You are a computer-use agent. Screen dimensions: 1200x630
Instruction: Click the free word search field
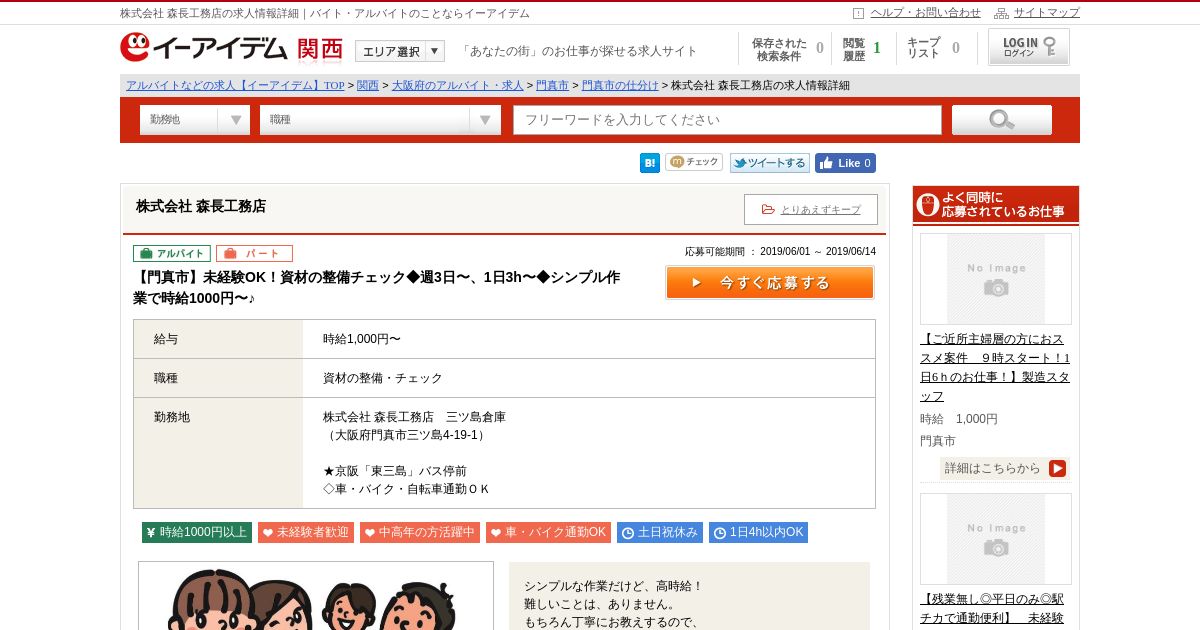(728, 120)
